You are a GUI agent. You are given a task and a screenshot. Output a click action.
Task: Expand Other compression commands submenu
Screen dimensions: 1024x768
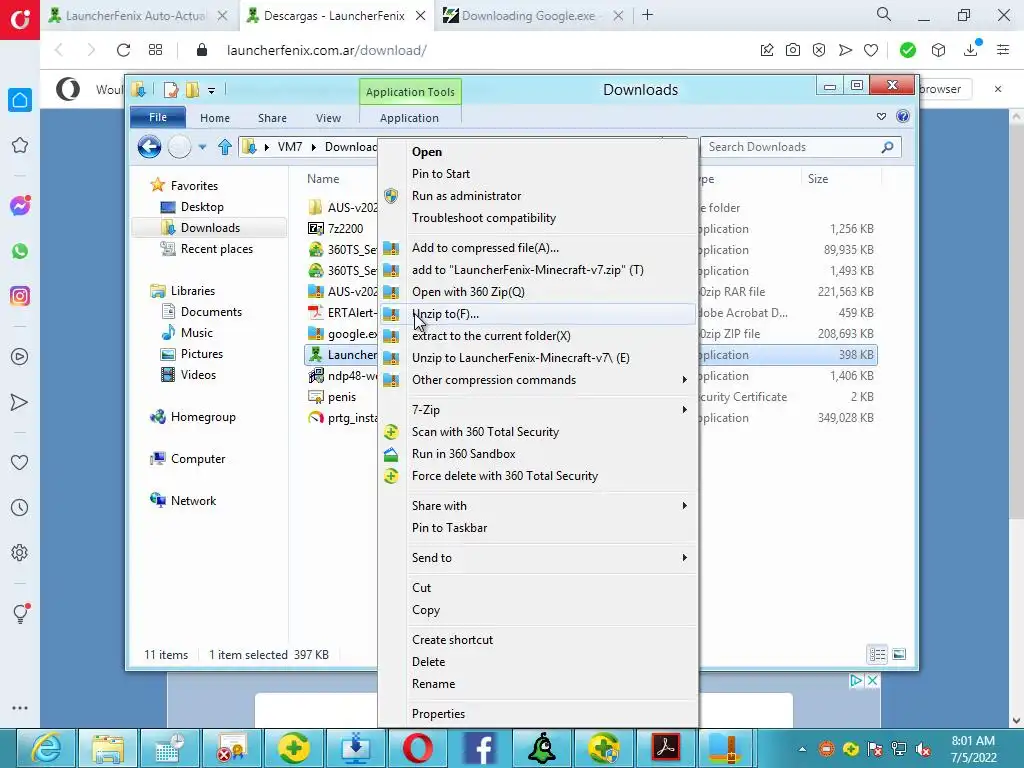(537, 380)
